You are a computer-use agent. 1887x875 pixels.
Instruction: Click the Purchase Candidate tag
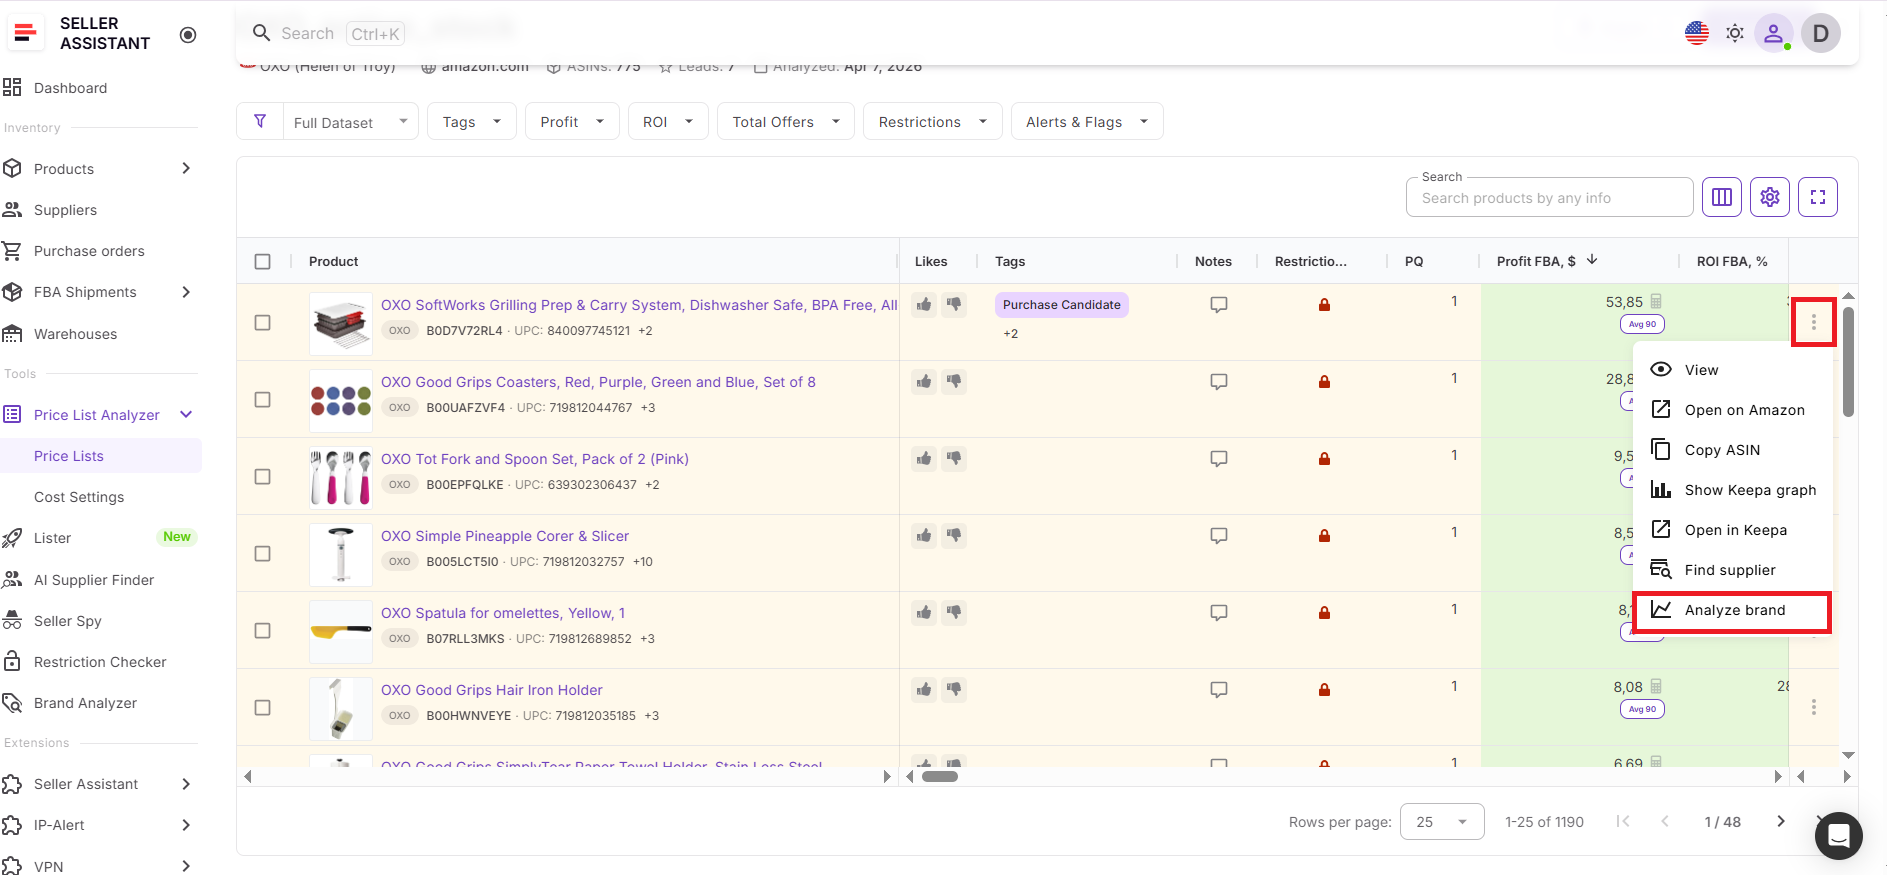(1062, 305)
